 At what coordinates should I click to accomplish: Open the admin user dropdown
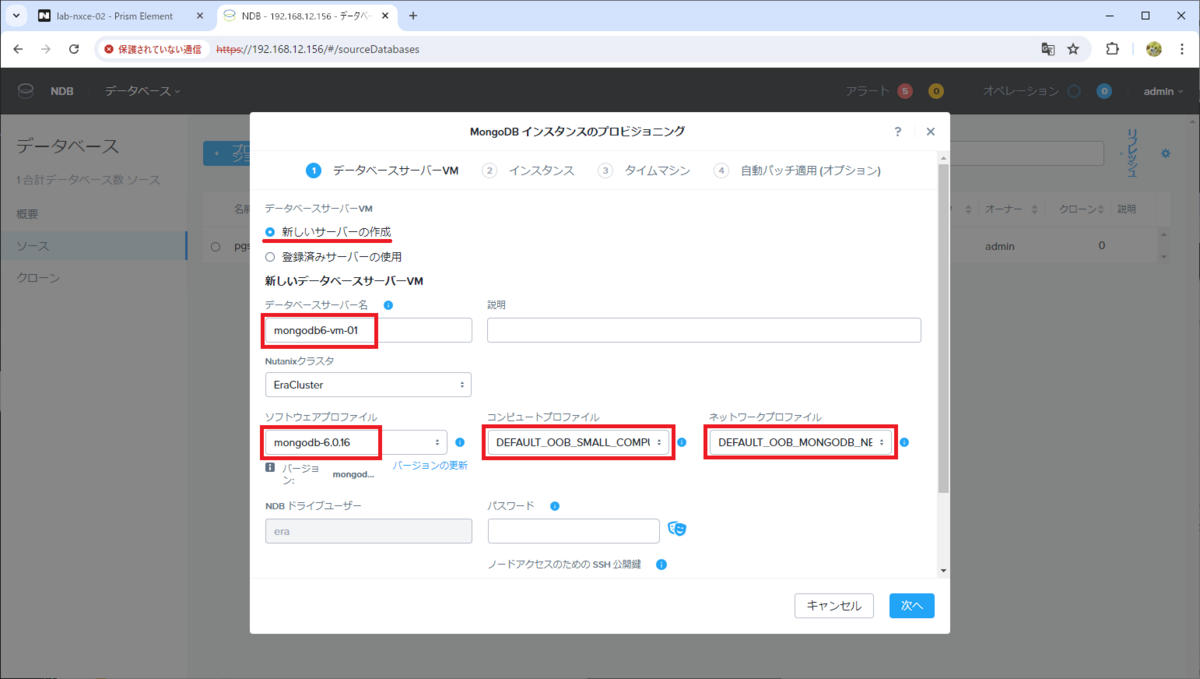point(1163,91)
